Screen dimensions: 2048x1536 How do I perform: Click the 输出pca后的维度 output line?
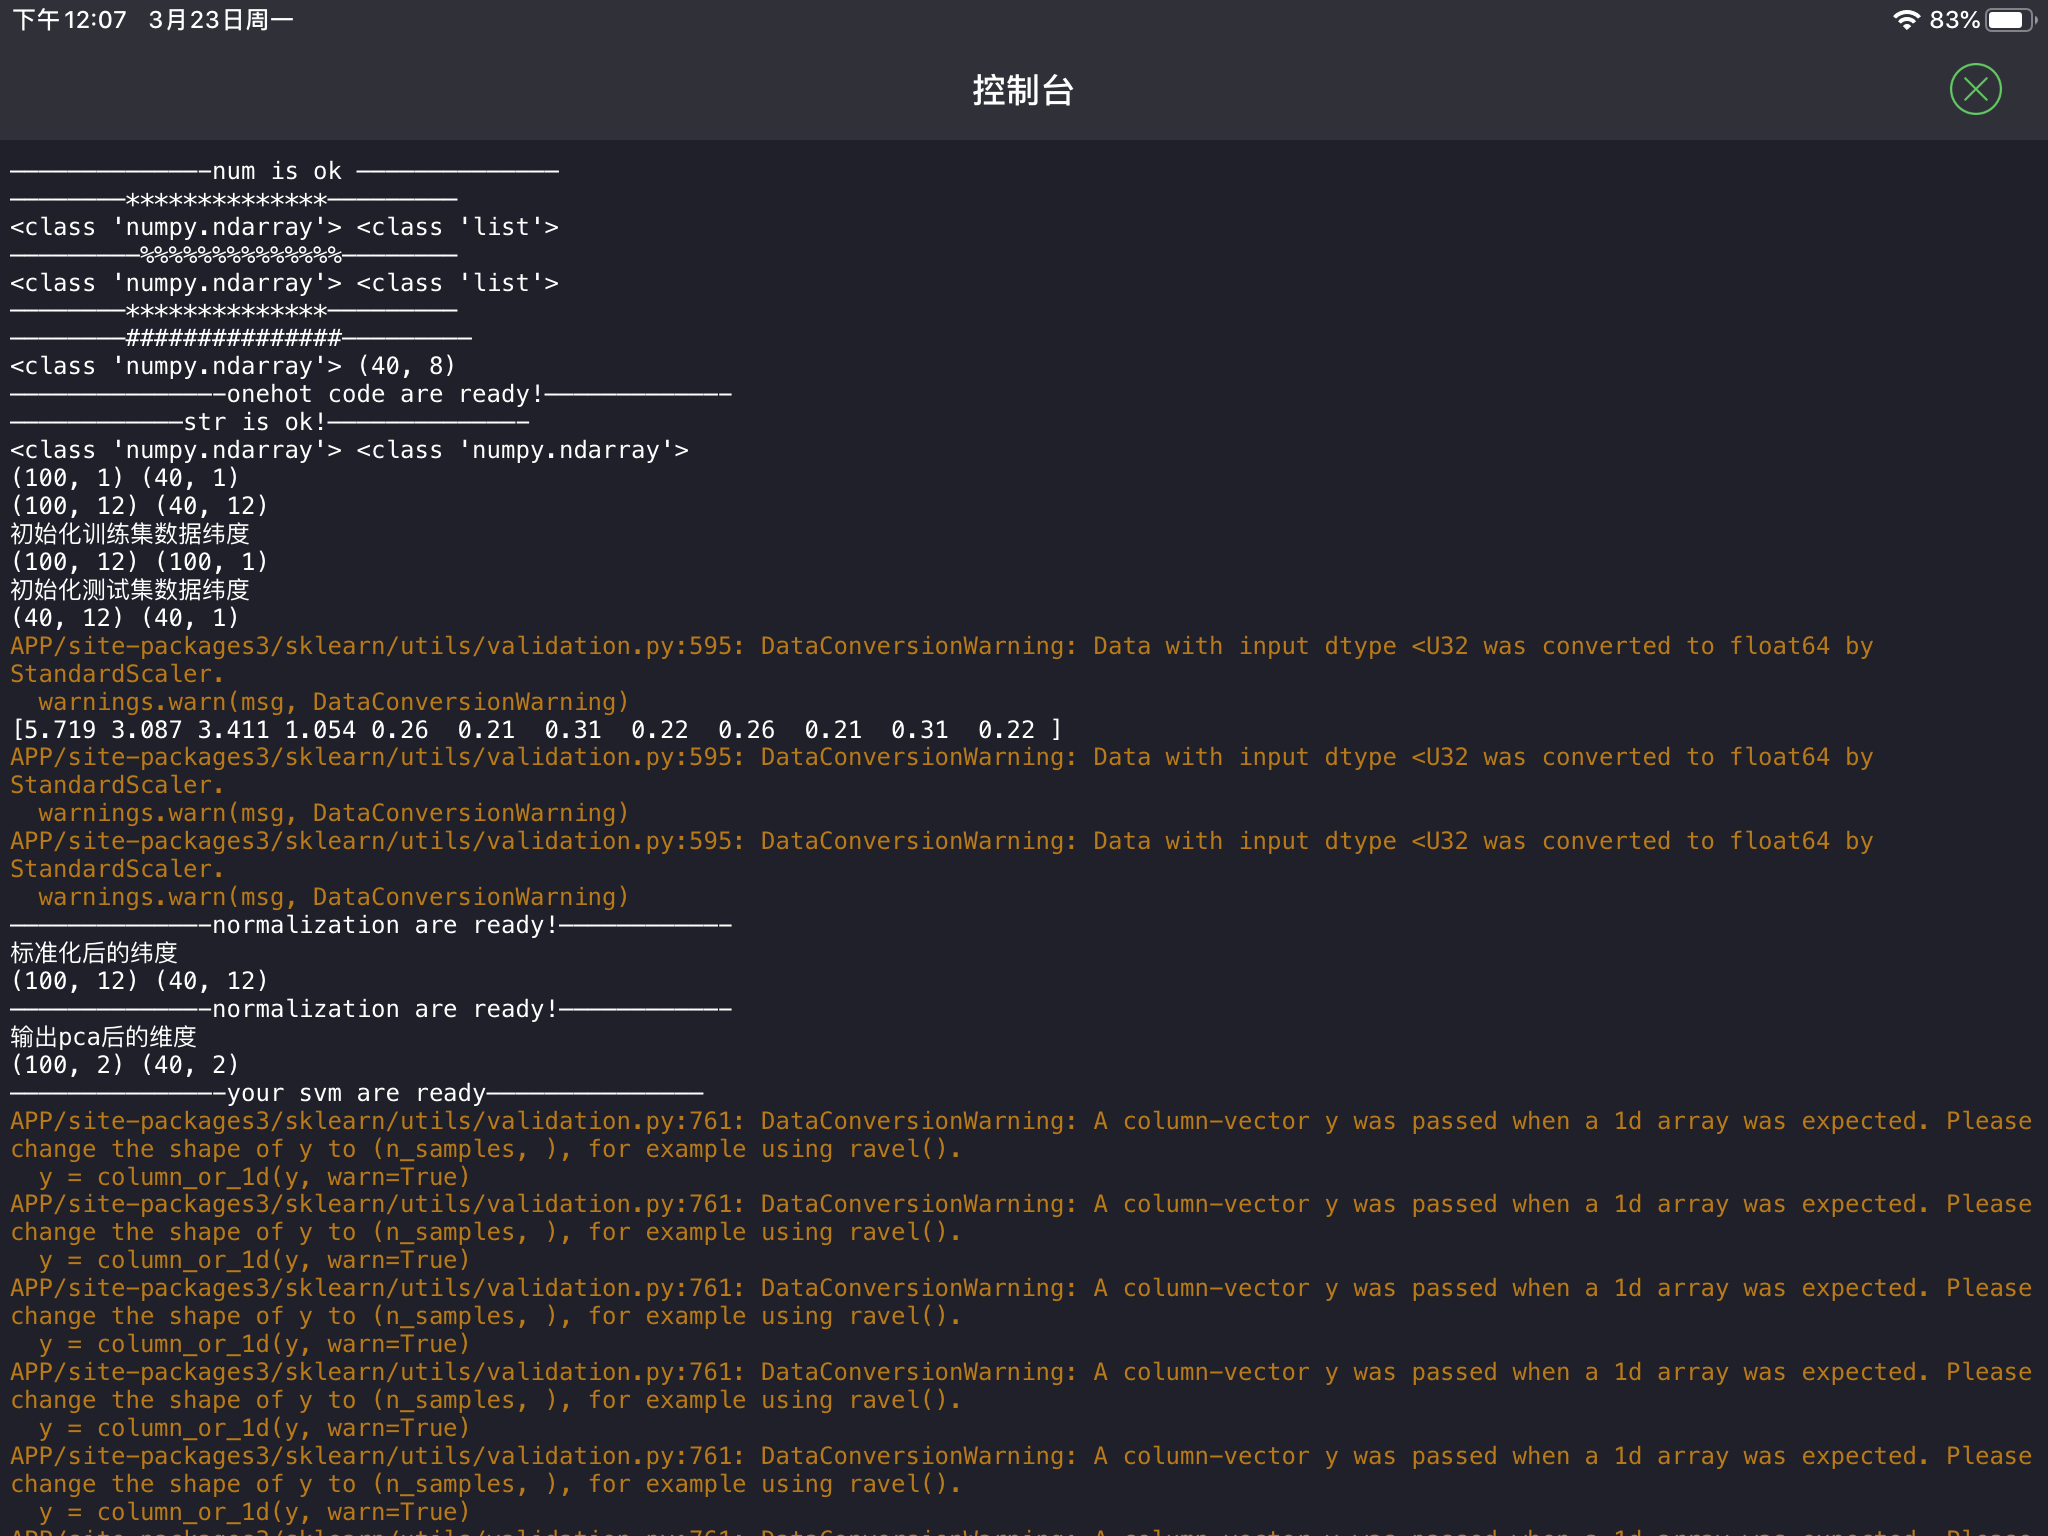coord(104,1037)
